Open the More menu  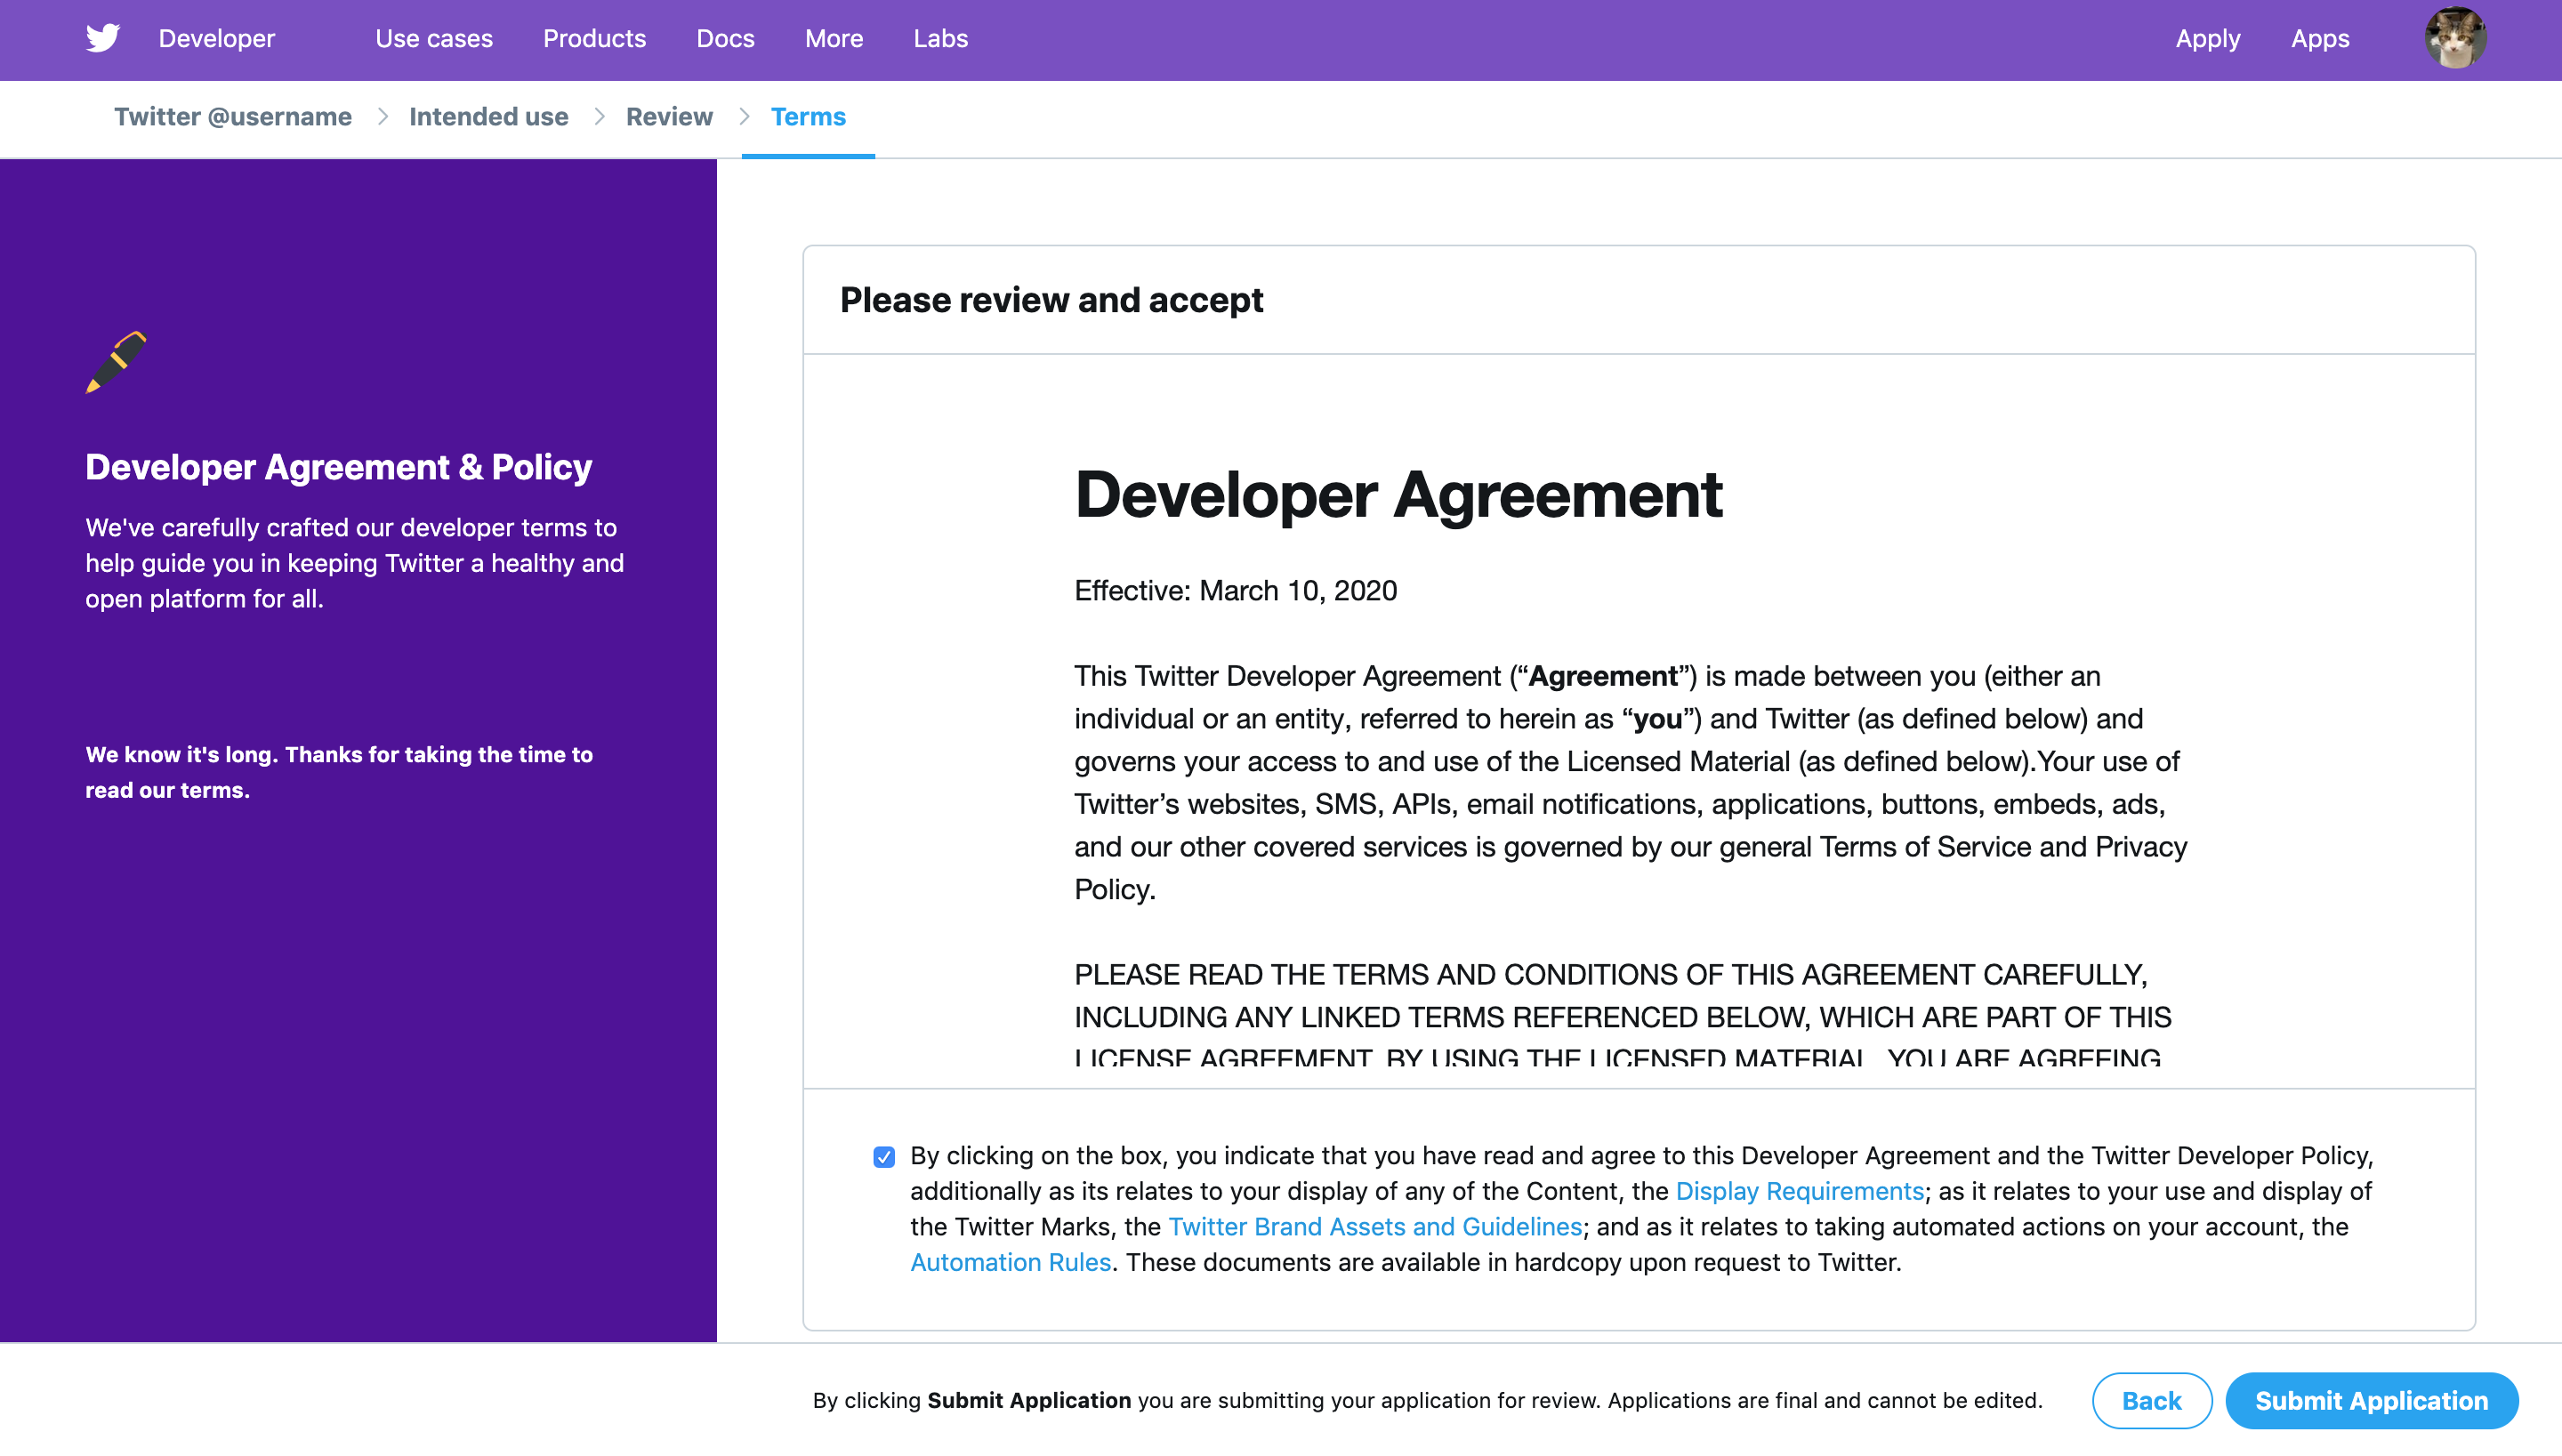point(834,38)
